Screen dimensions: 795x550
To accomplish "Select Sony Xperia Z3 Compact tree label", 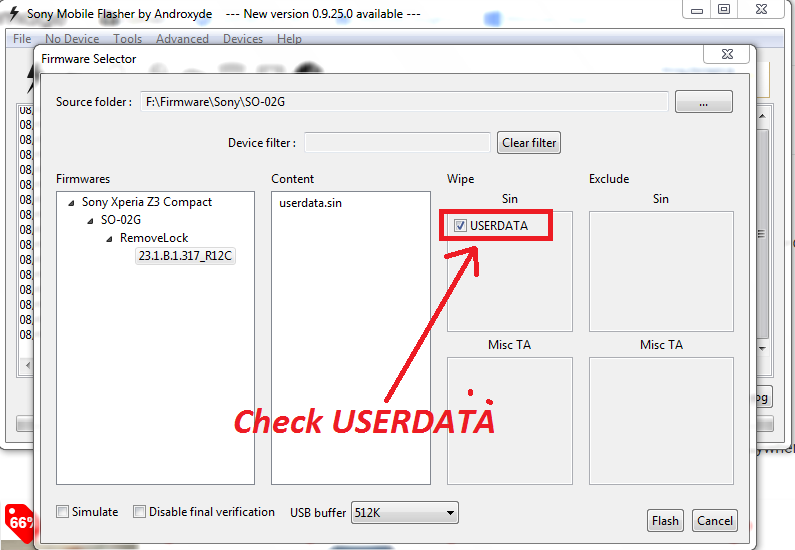I will 147,202.
